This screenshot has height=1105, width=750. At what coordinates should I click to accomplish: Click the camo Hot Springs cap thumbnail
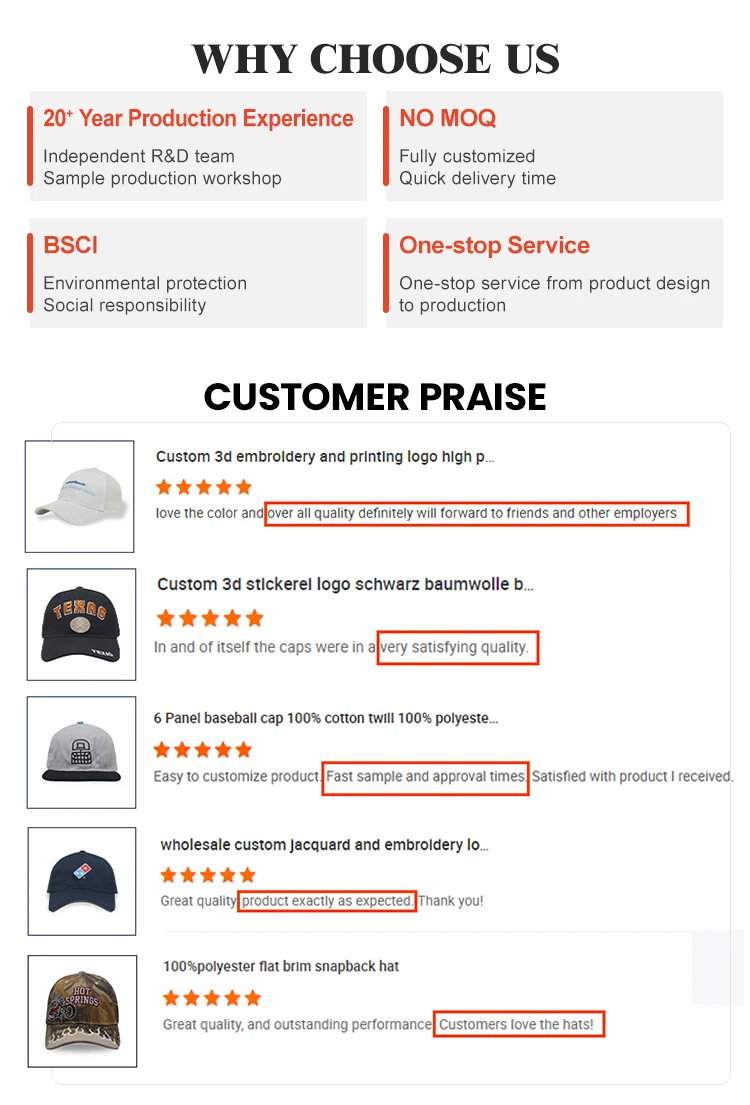point(82,1009)
